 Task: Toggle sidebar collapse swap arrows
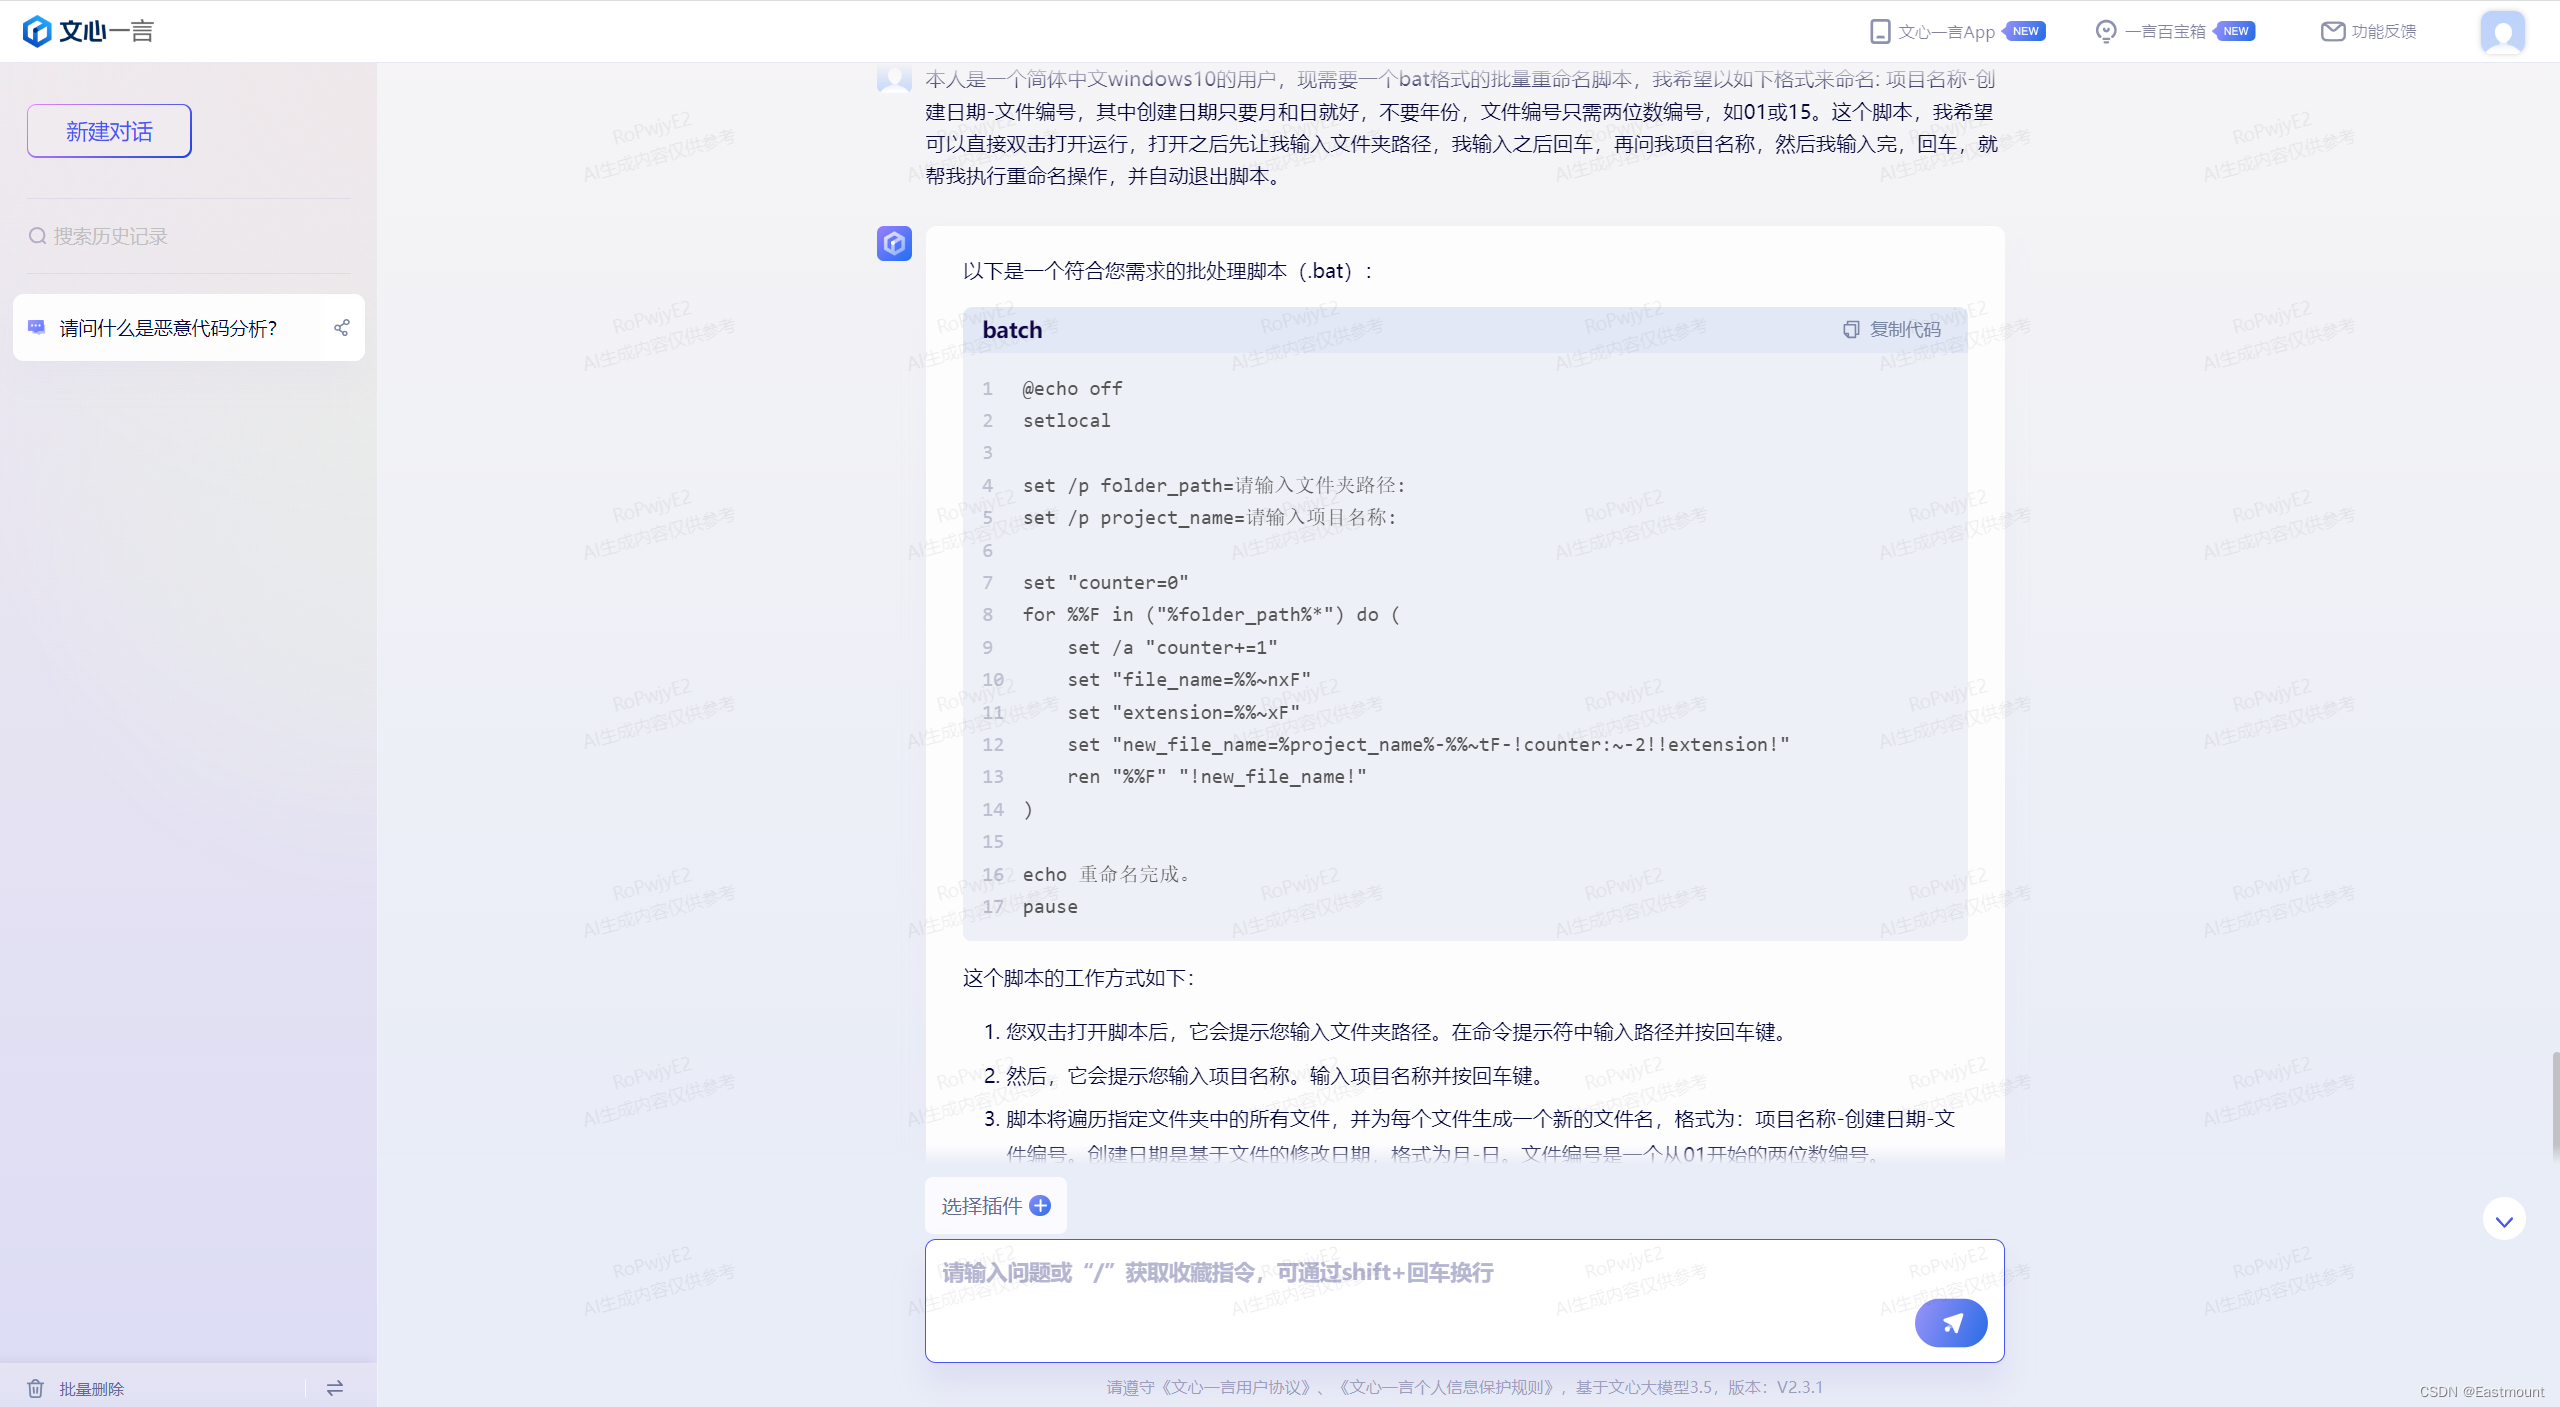[335, 1388]
